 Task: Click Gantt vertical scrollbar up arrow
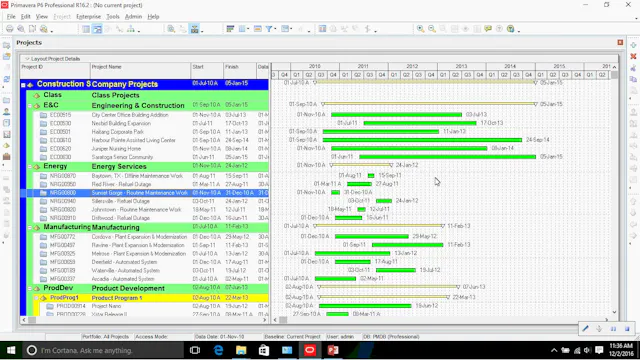(x=614, y=67)
